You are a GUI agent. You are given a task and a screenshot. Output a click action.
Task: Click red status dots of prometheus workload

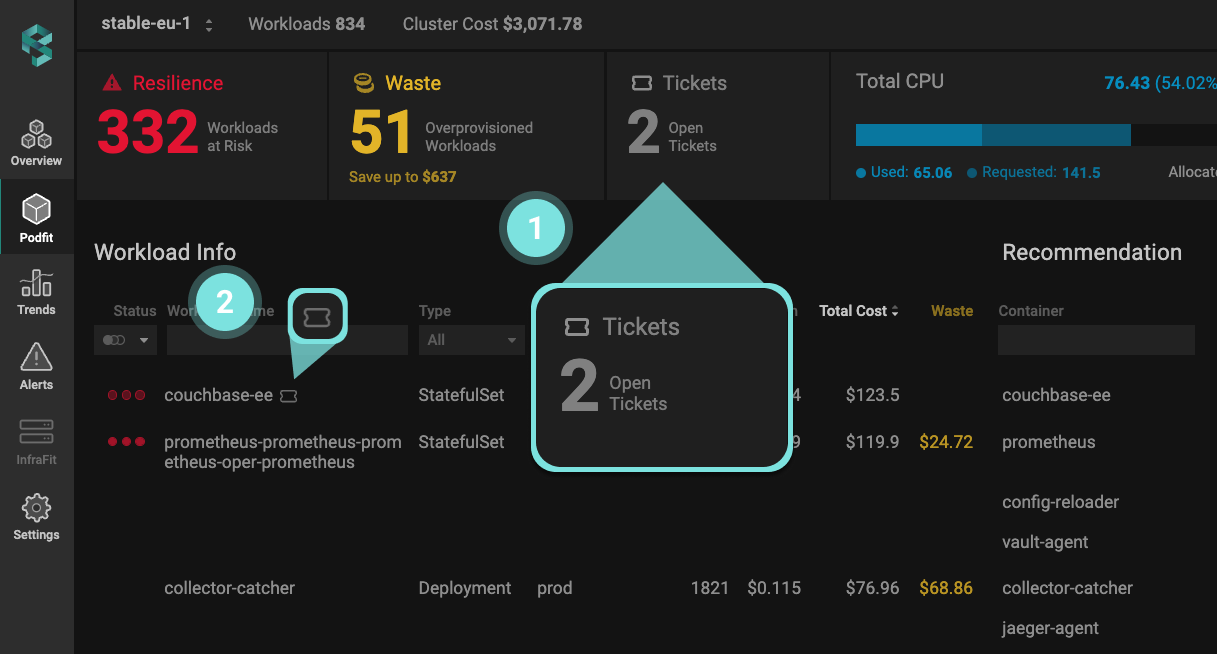[126, 441]
